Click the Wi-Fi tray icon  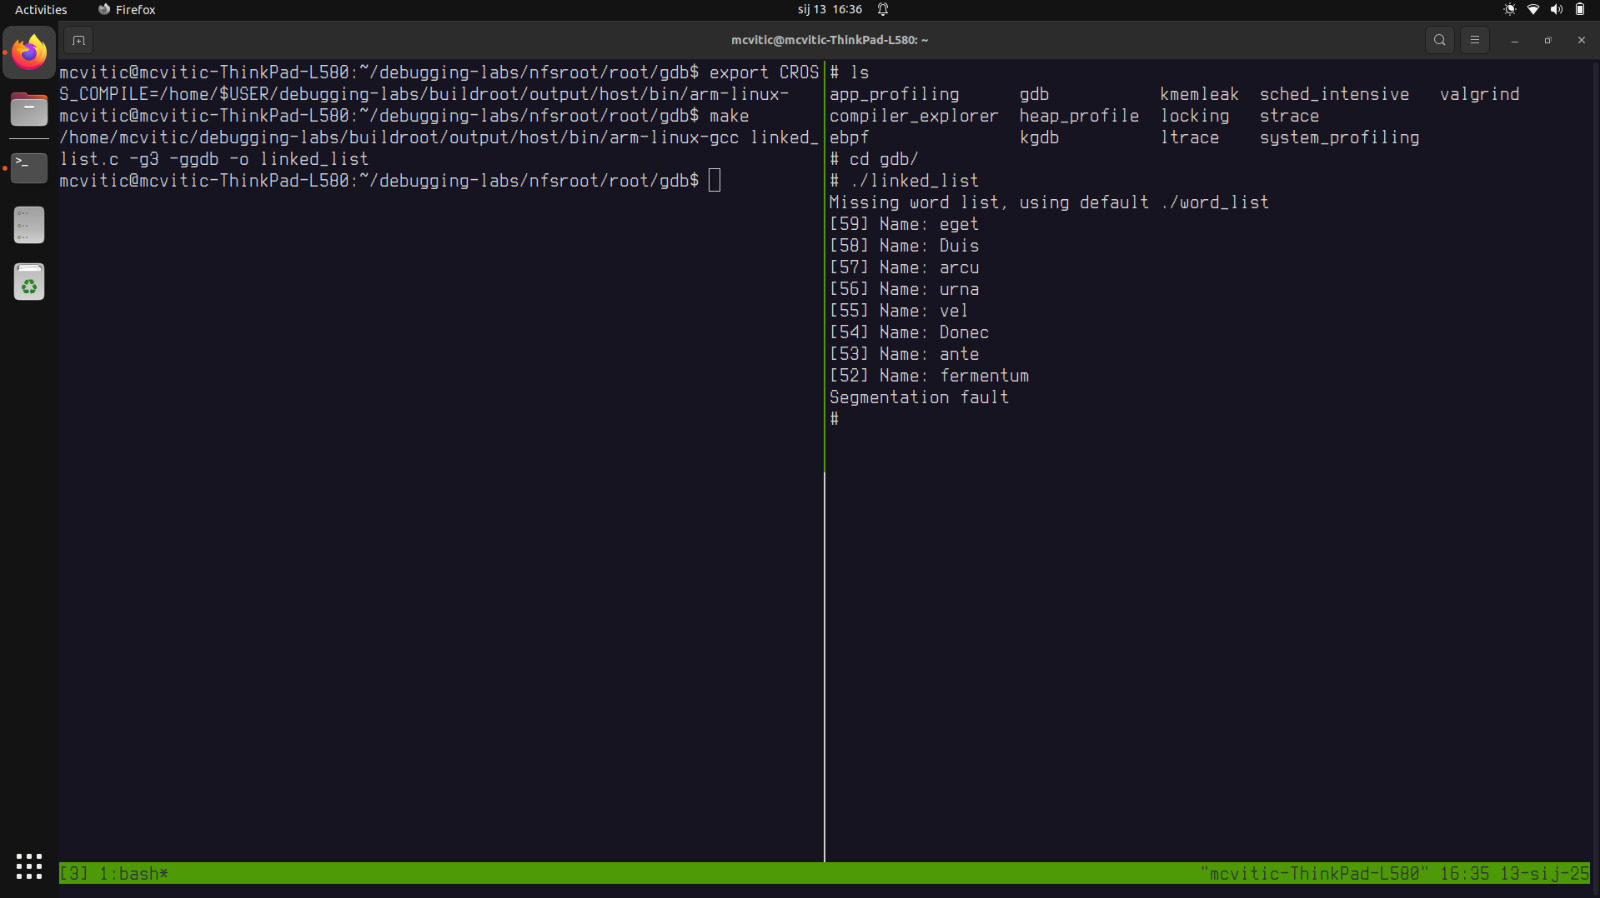[x=1533, y=9]
